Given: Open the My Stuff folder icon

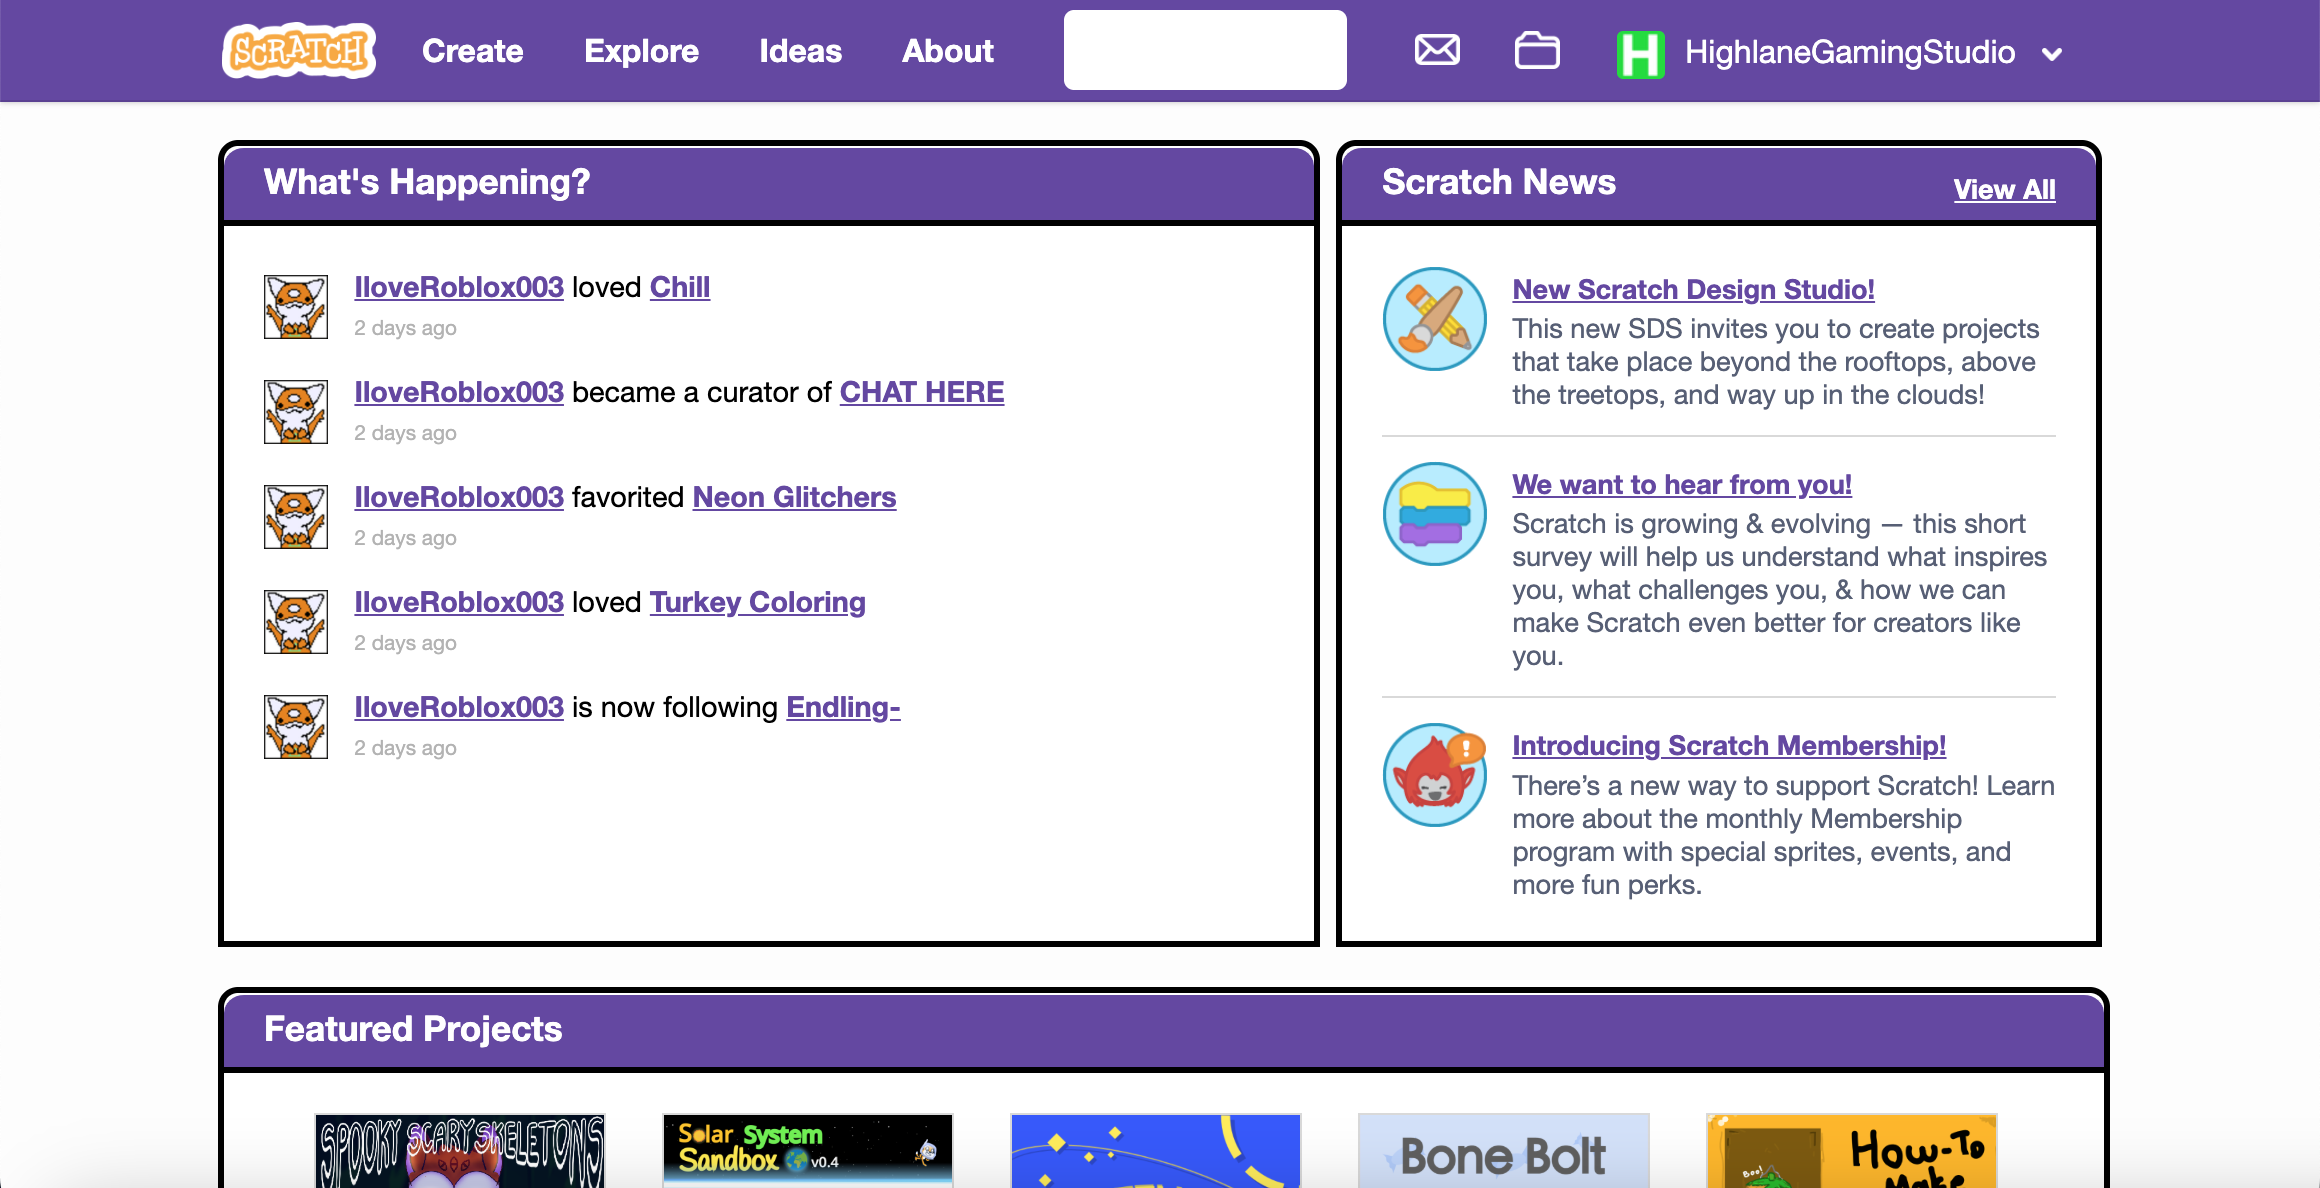Looking at the screenshot, I should point(1537,50).
